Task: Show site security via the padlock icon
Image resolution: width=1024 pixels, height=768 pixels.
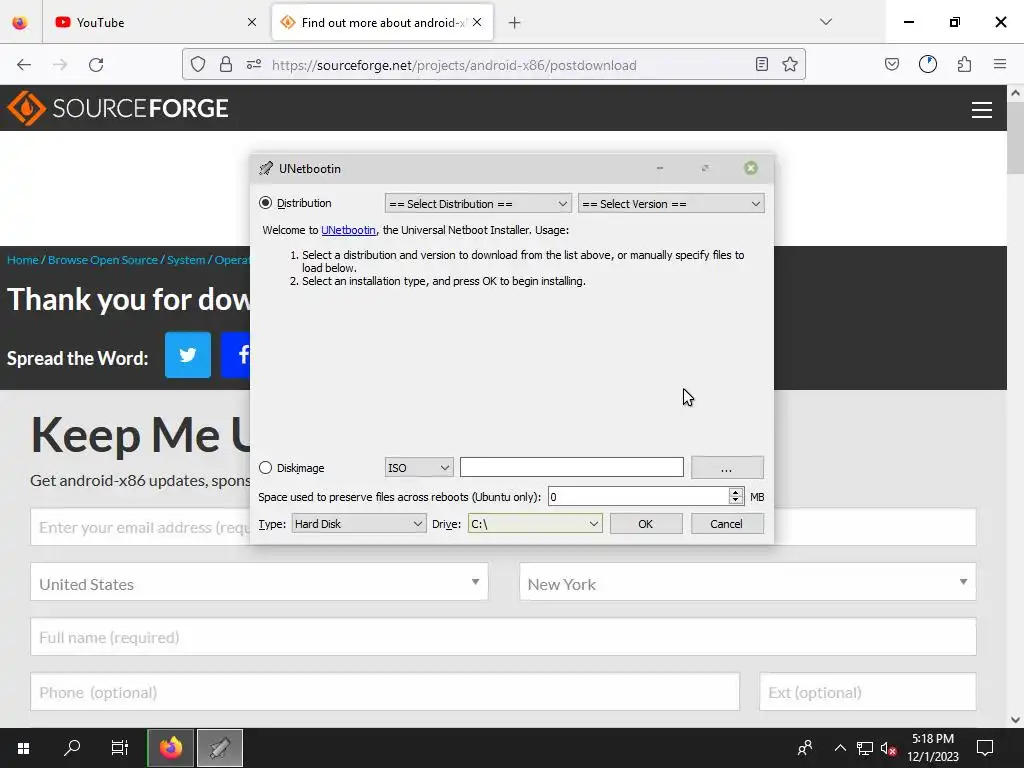Action: click(226, 65)
